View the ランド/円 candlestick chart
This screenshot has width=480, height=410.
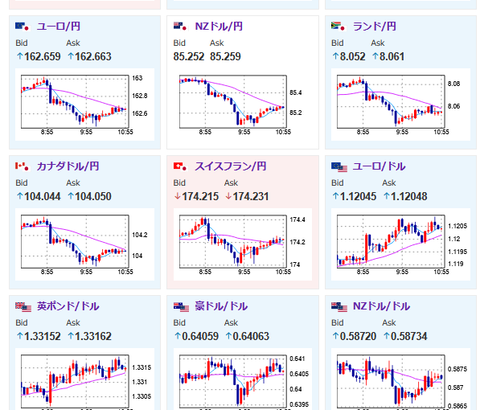pyautogui.click(x=401, y=104)
